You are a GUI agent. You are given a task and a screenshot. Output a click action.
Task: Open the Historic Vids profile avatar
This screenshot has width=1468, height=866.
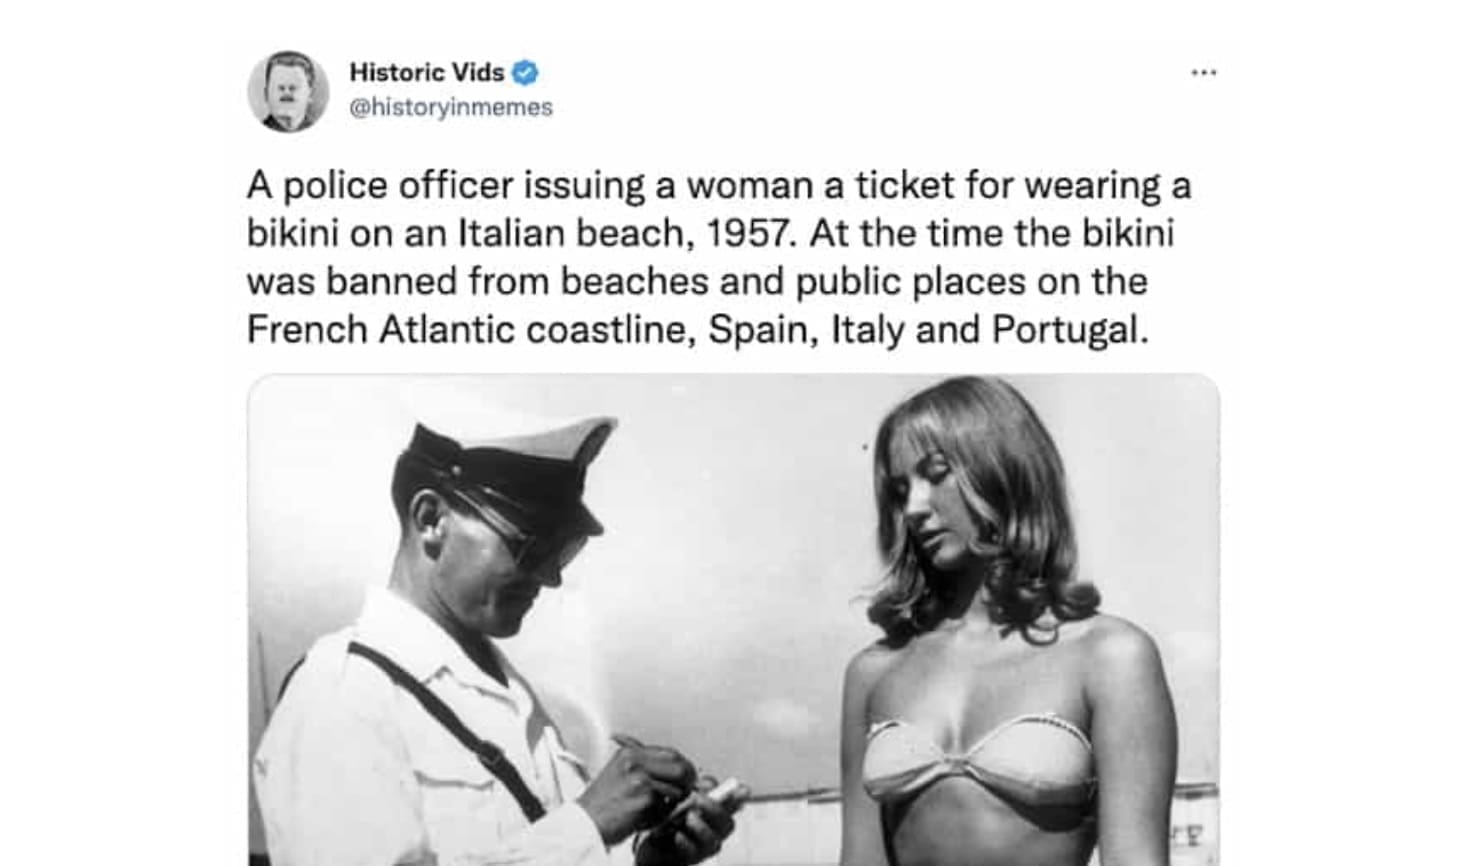point(288,91)
